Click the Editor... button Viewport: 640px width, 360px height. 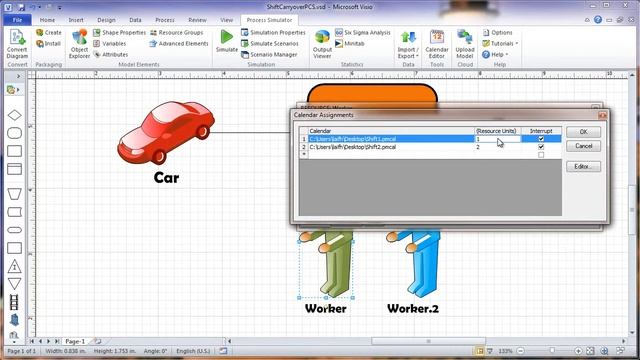coord(583,167)
